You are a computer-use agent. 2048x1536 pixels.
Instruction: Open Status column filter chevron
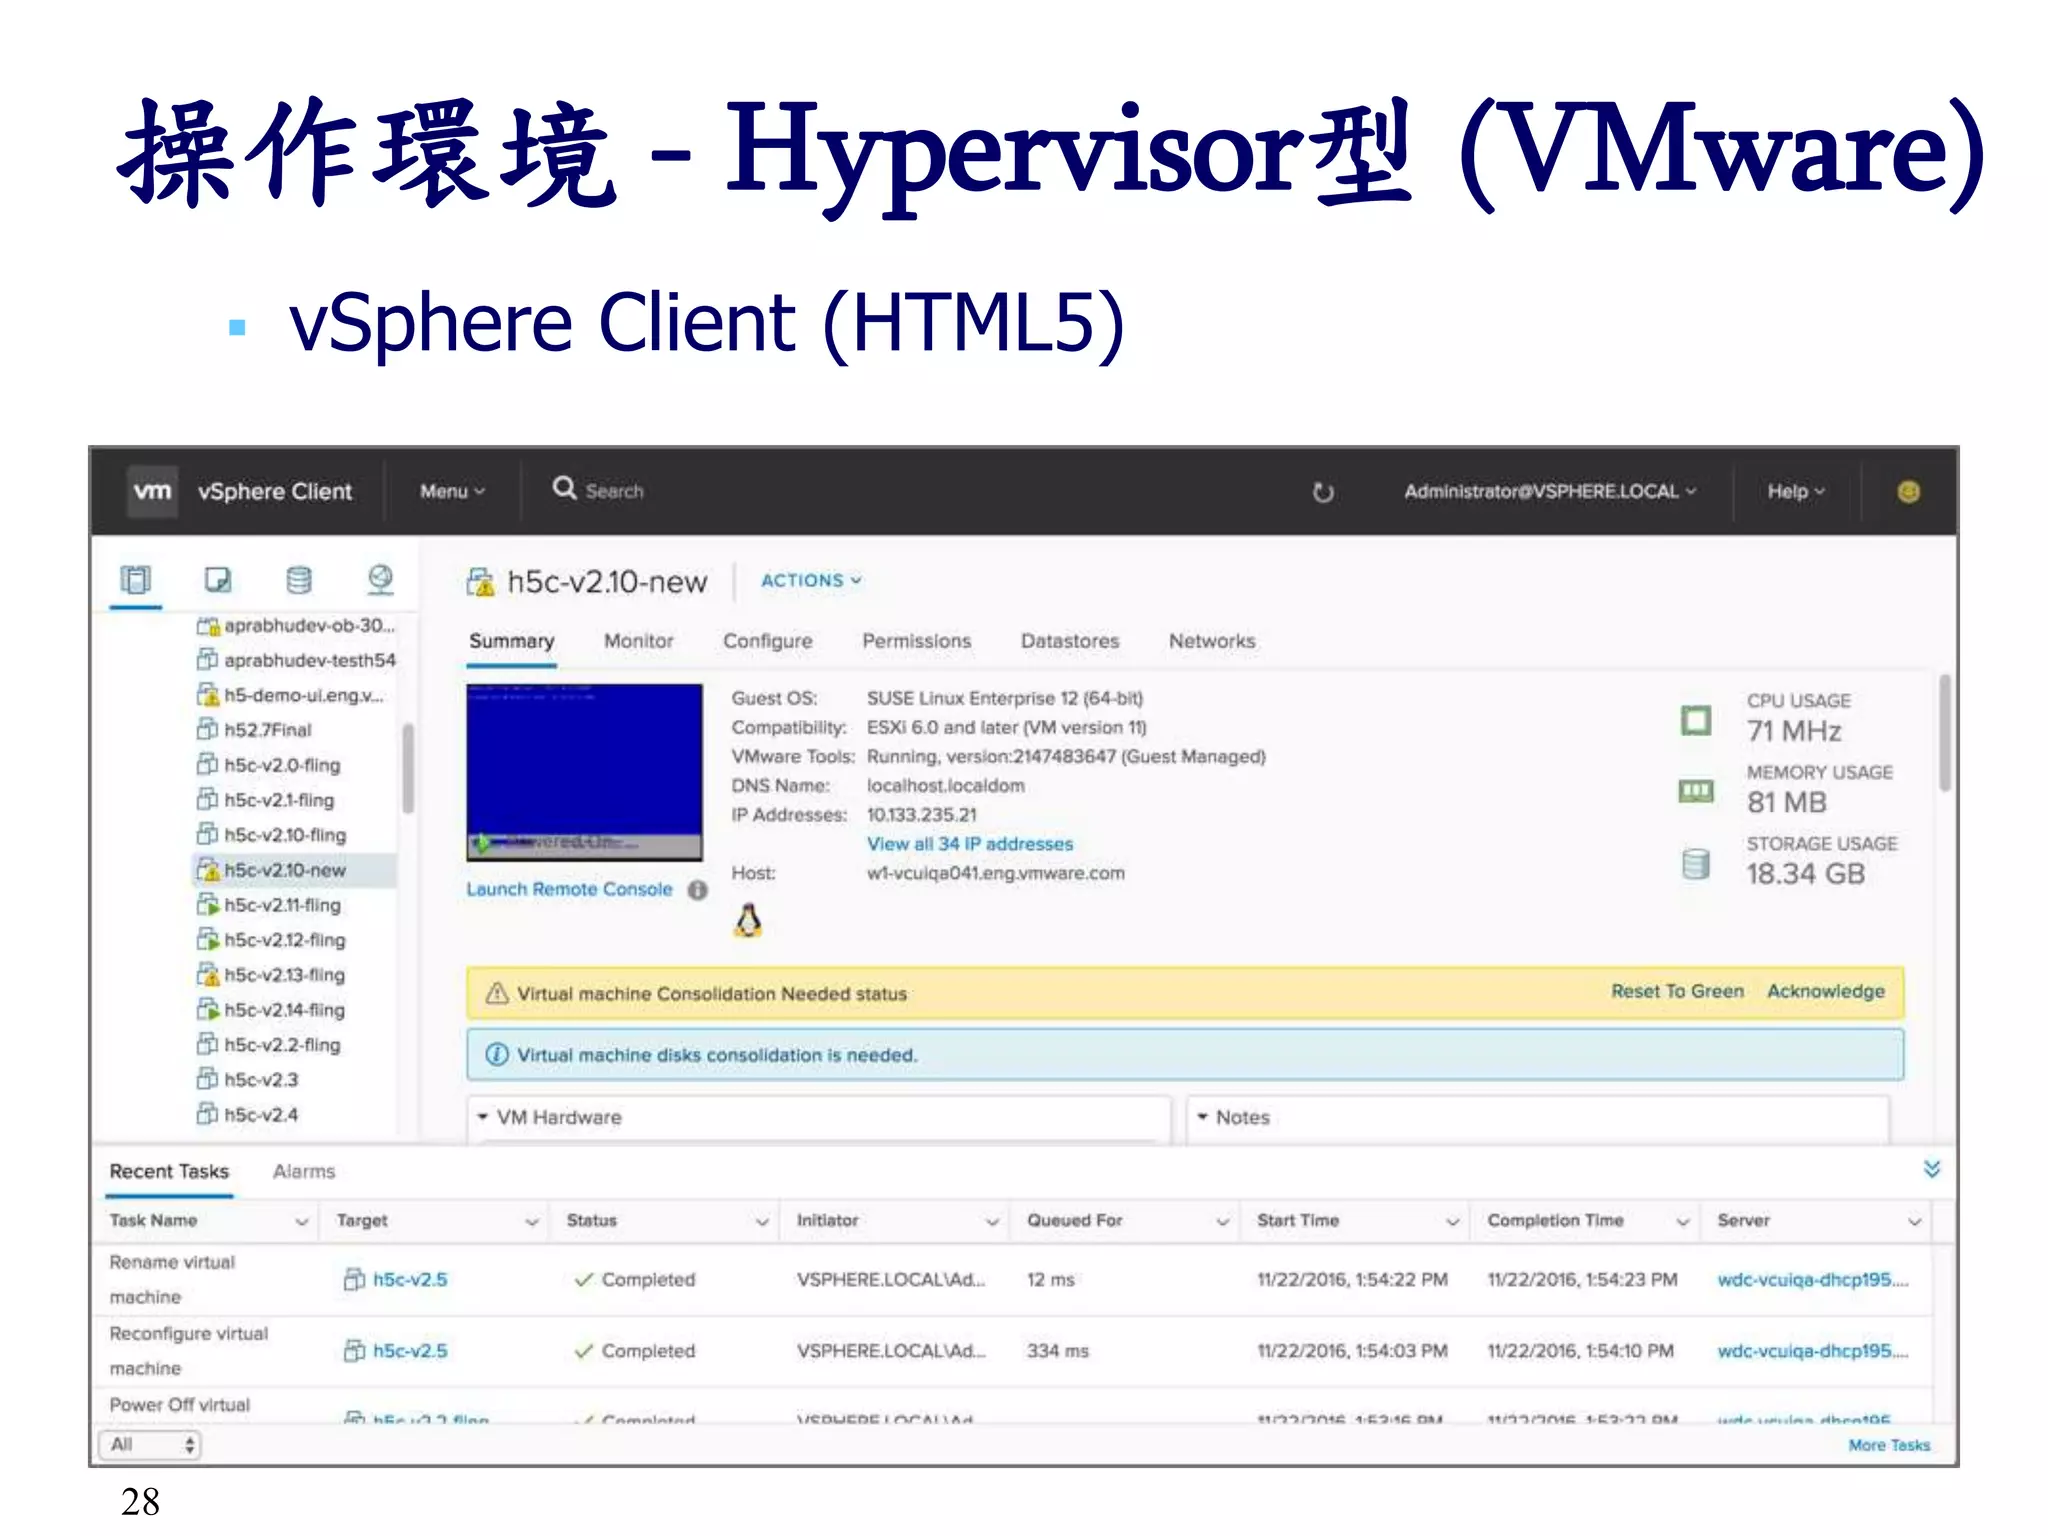coord(762,1222)
